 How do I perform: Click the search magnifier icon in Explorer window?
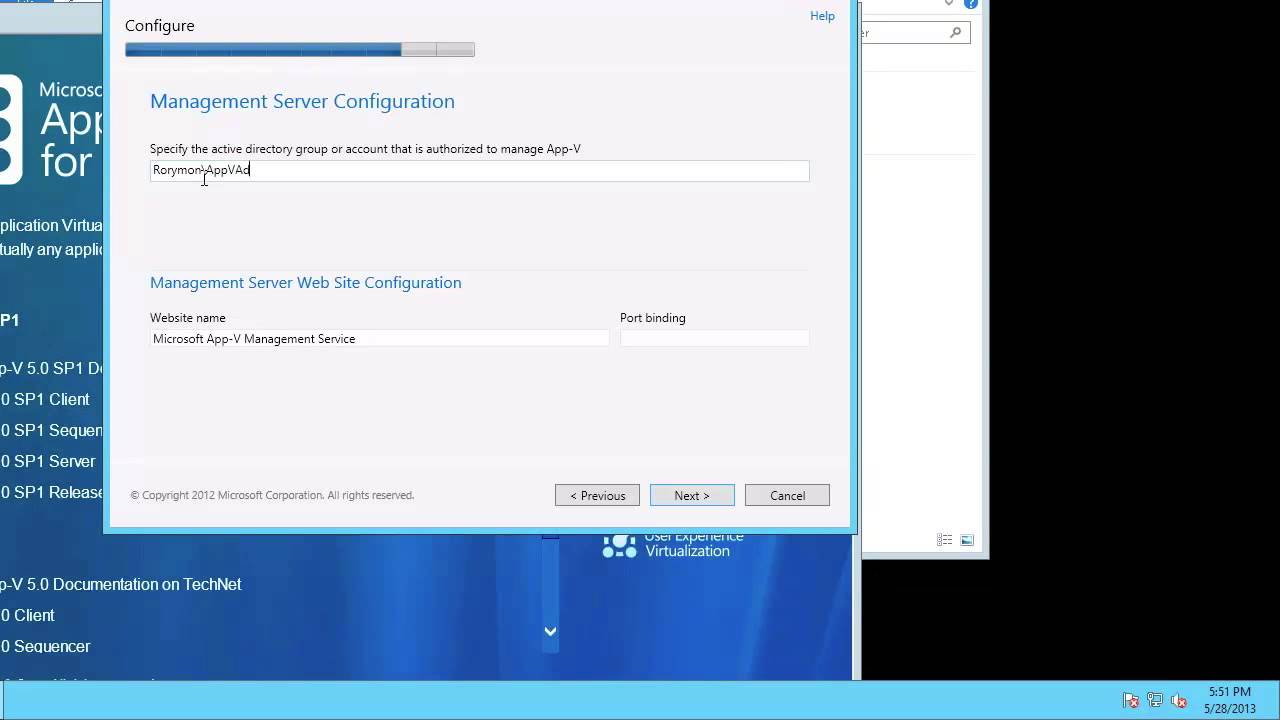pos(956,33)
